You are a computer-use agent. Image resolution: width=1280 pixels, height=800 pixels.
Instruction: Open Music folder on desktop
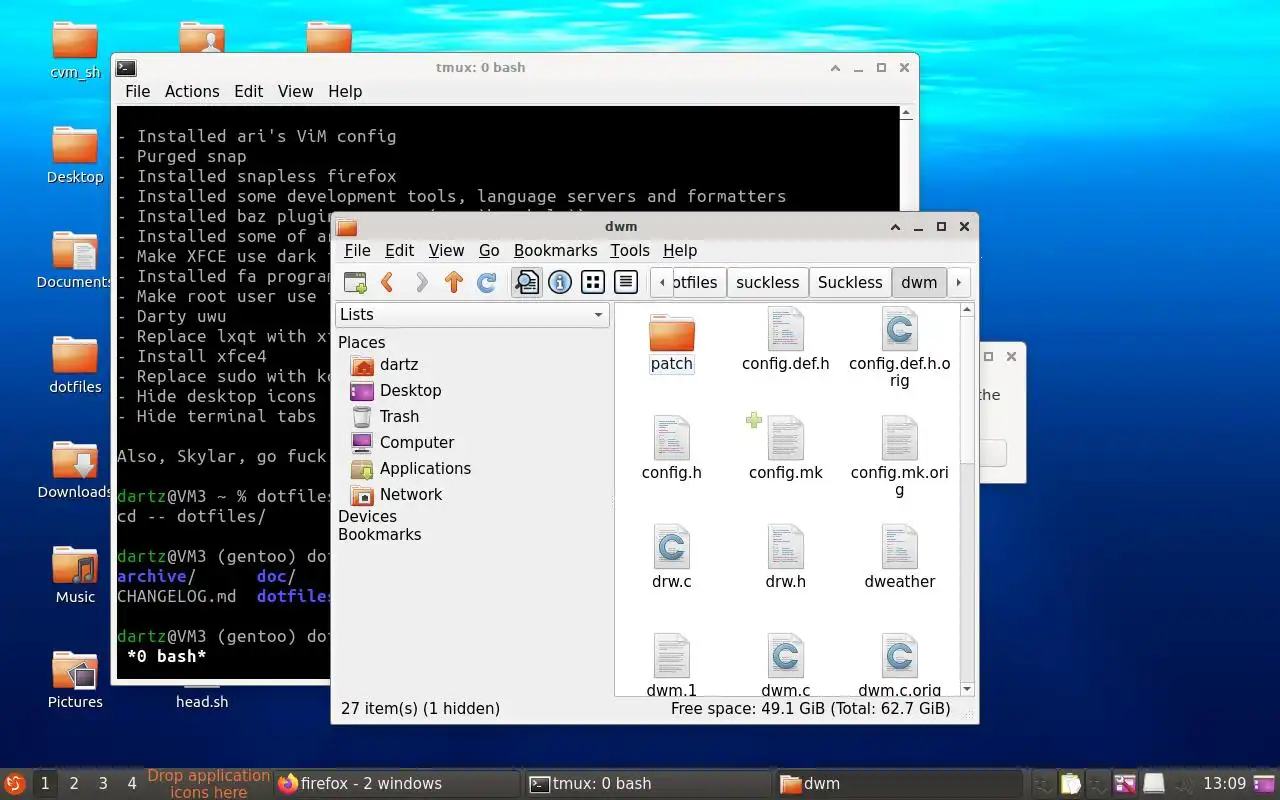click(x=75, y=565)
